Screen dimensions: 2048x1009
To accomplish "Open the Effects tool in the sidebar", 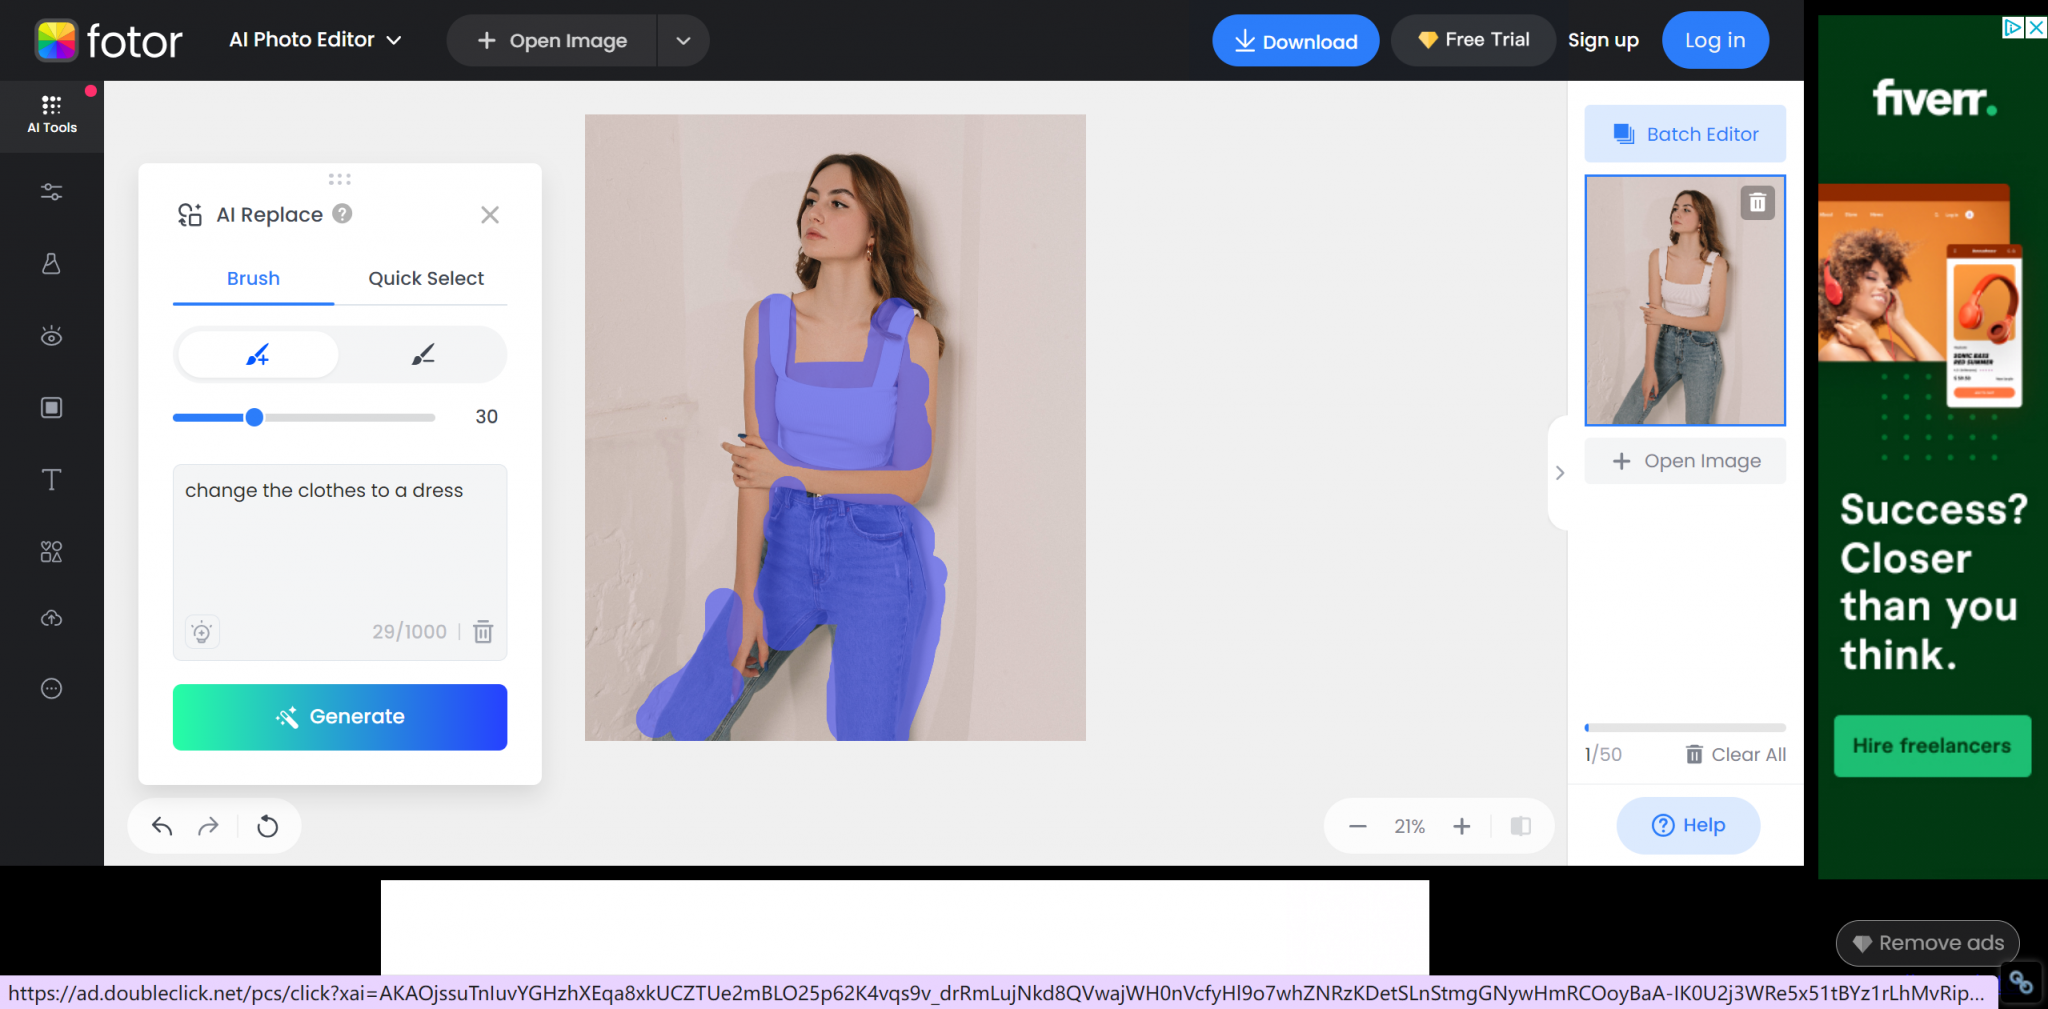I will [51, 264].
